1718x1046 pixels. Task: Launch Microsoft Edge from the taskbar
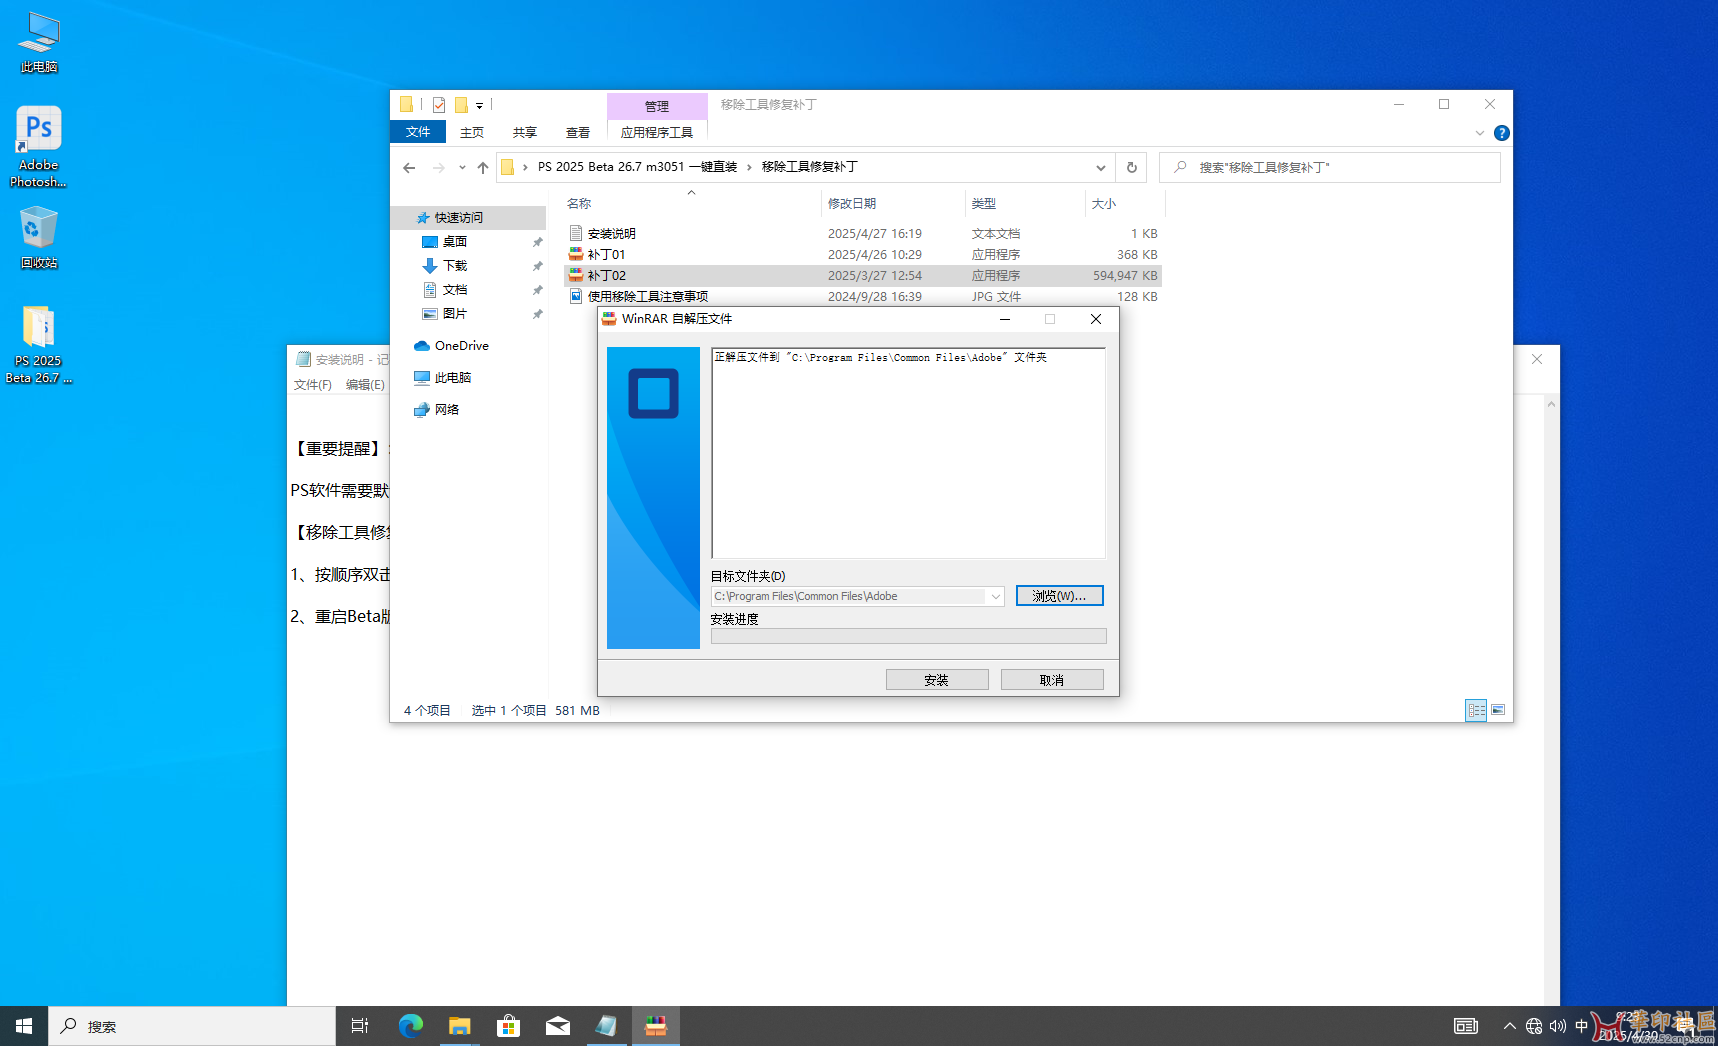pyautogui.click(x=410, y=1026)
